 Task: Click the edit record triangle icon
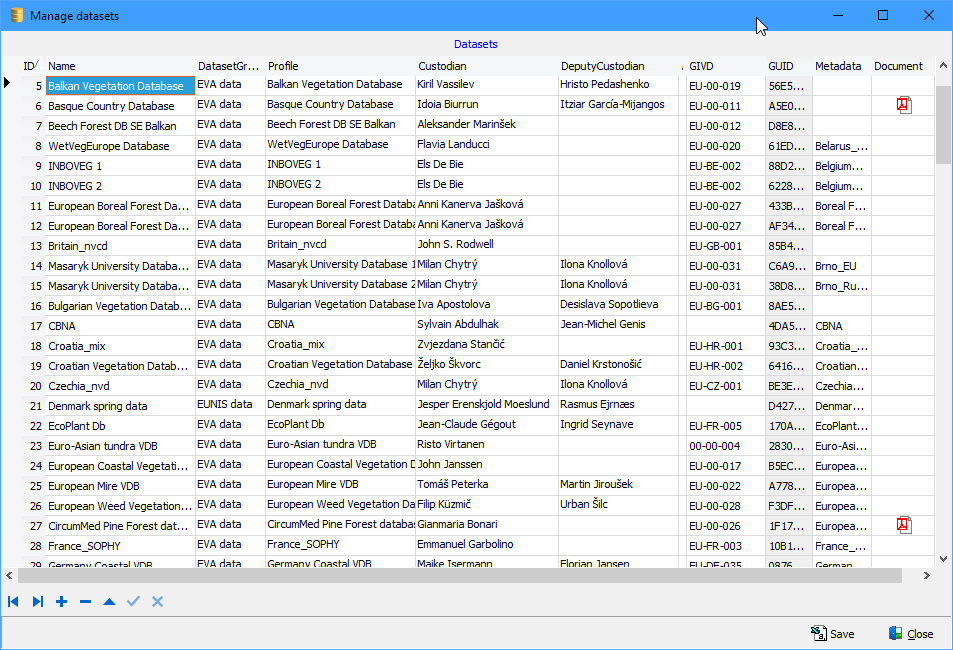tap(109, 602)
